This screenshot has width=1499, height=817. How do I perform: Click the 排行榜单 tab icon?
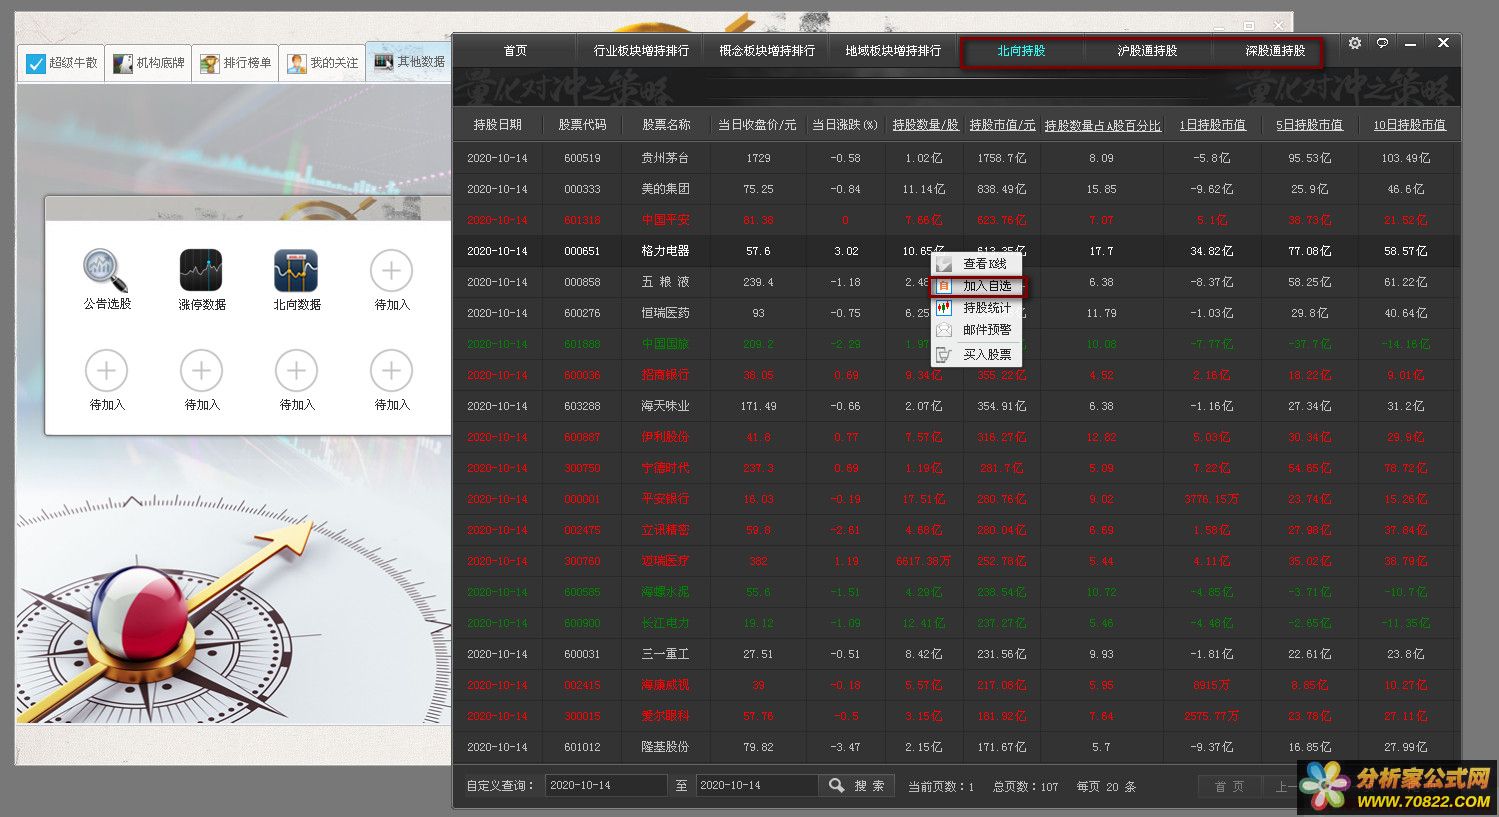tap(209, 63)
